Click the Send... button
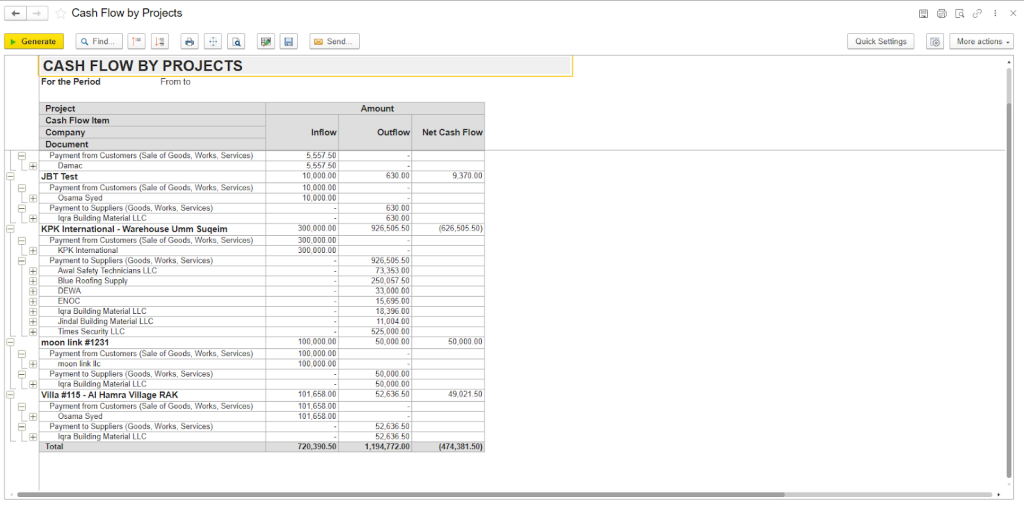Viewport: 1024px width, 506px height. (x=334, y=42)
